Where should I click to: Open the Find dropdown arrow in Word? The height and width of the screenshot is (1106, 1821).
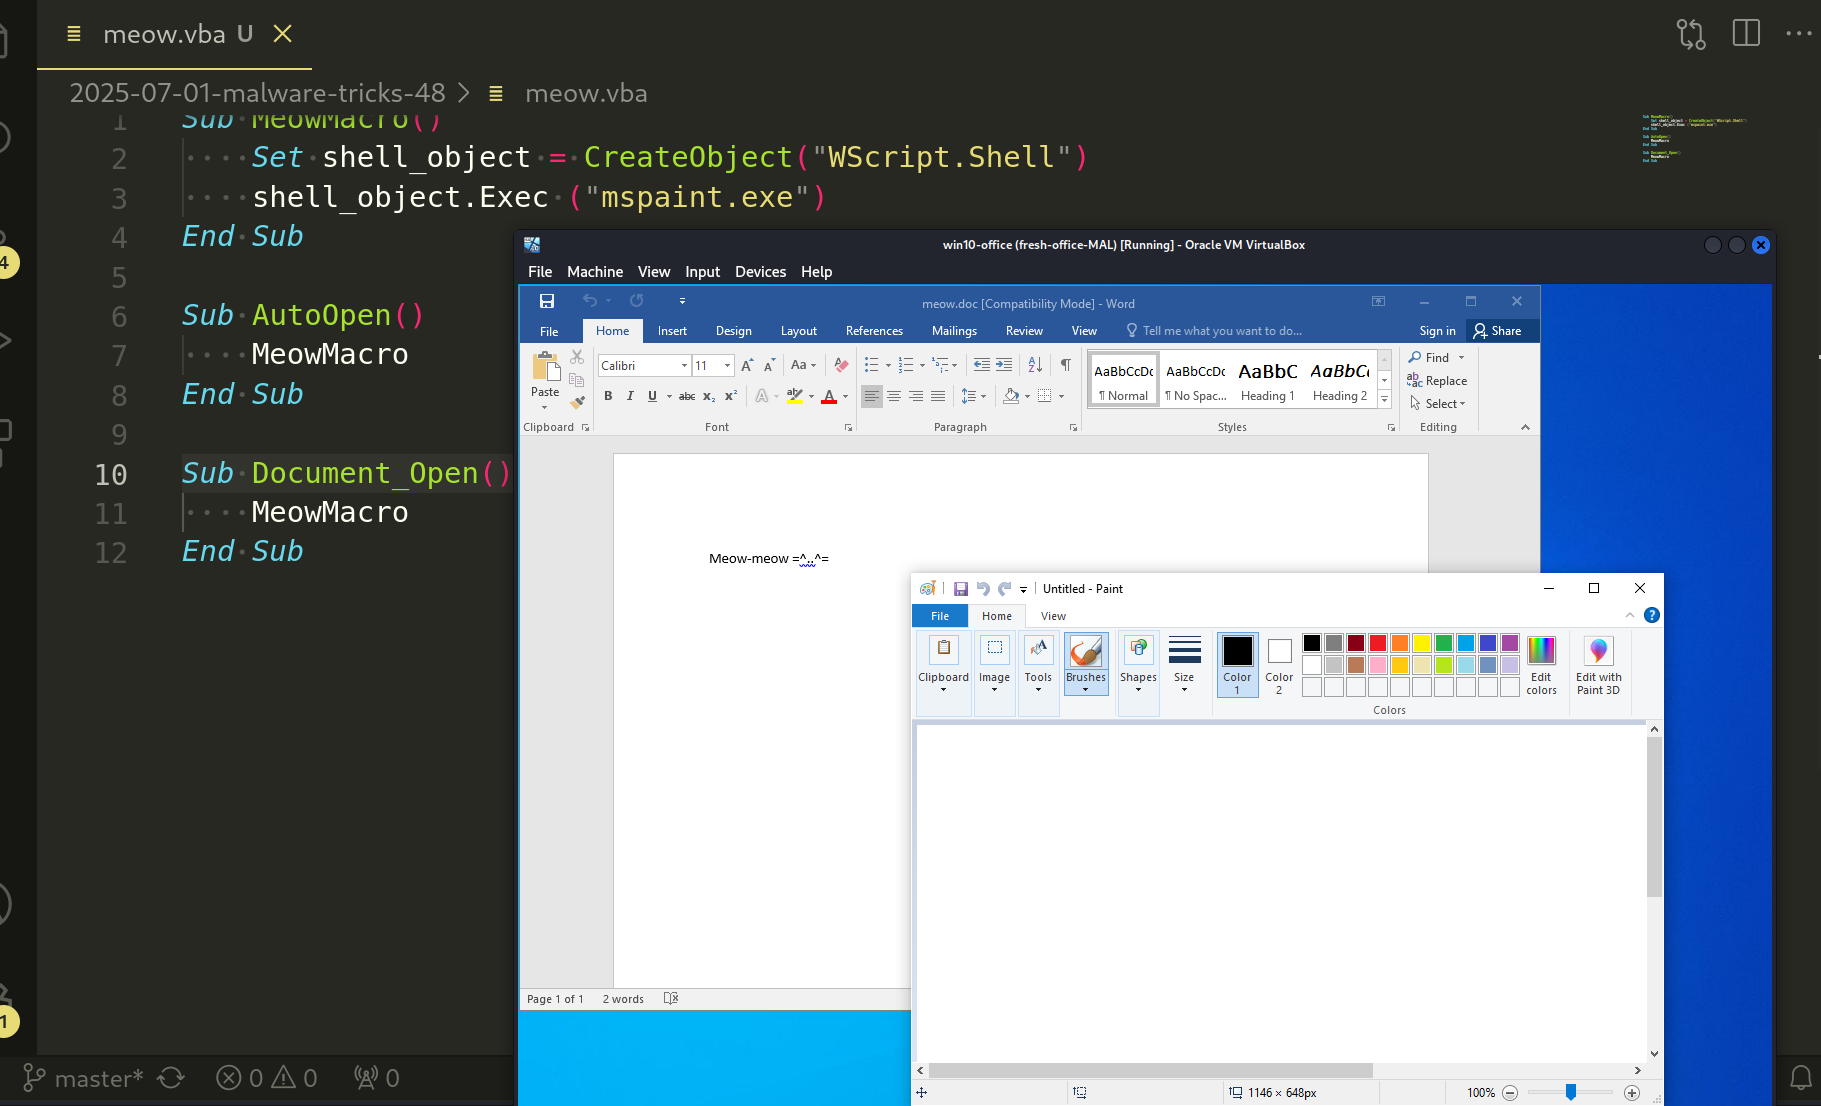point(1461,358)
